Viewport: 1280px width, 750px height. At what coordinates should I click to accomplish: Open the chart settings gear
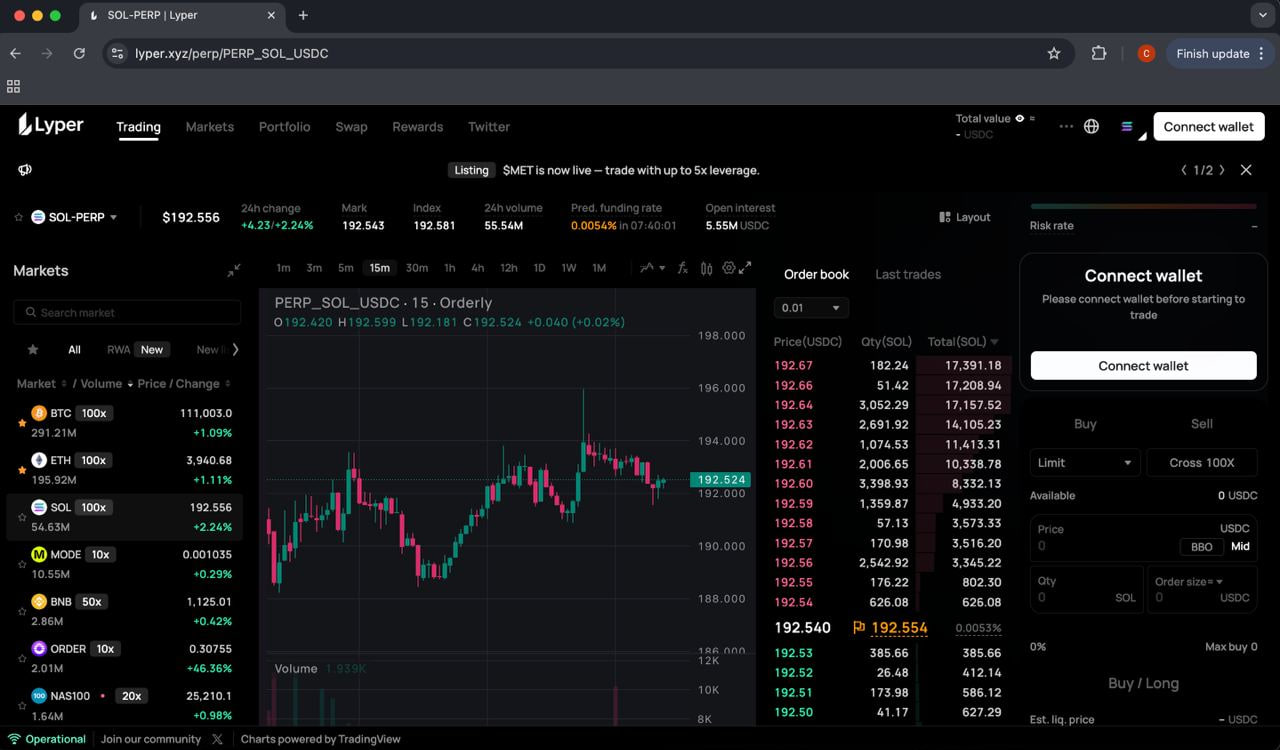pos(727,268)
